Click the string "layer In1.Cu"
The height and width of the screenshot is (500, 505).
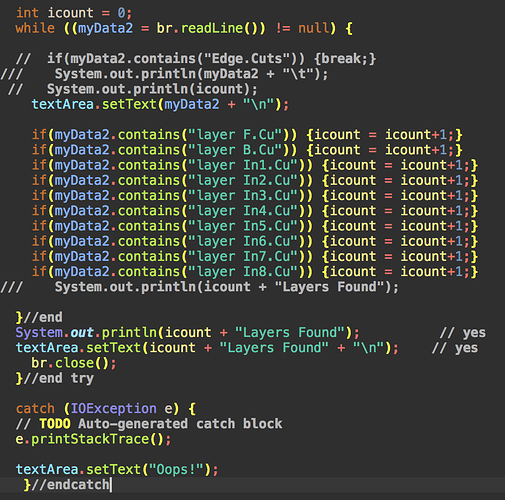tap(243, 165)
